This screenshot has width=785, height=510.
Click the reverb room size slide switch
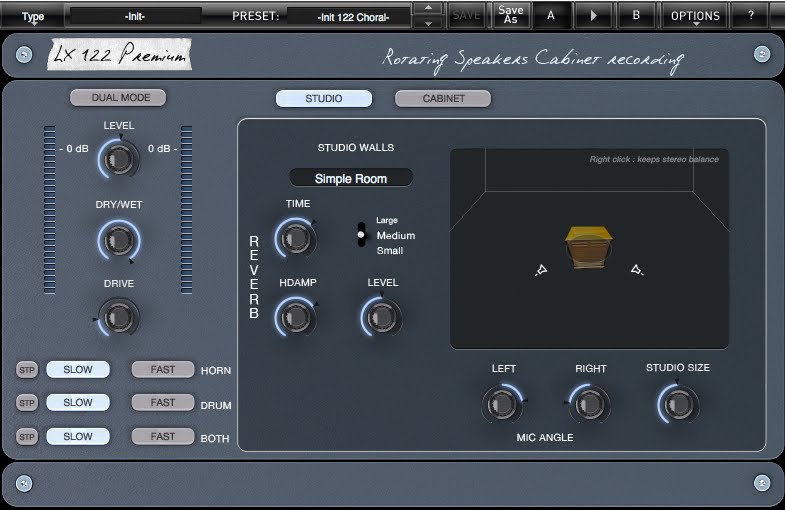click(361, 234)
